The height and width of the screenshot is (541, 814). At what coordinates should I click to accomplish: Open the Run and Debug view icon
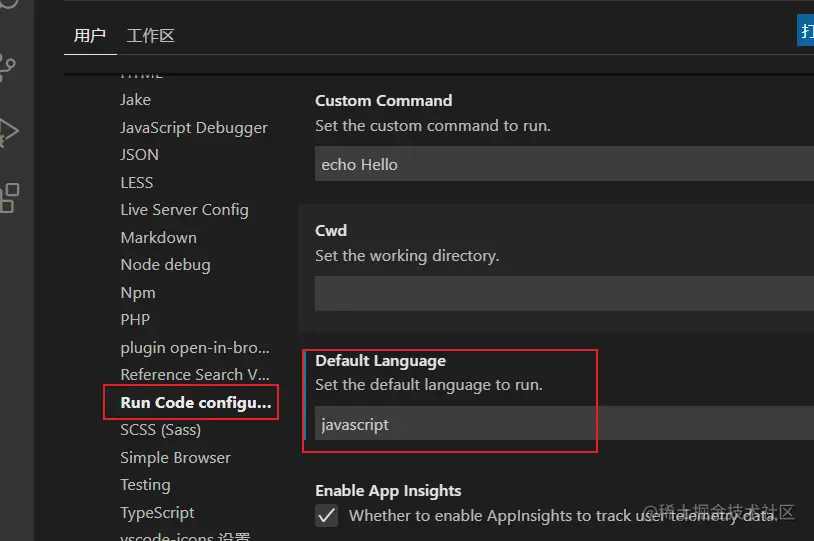click(x=9, y=131)
